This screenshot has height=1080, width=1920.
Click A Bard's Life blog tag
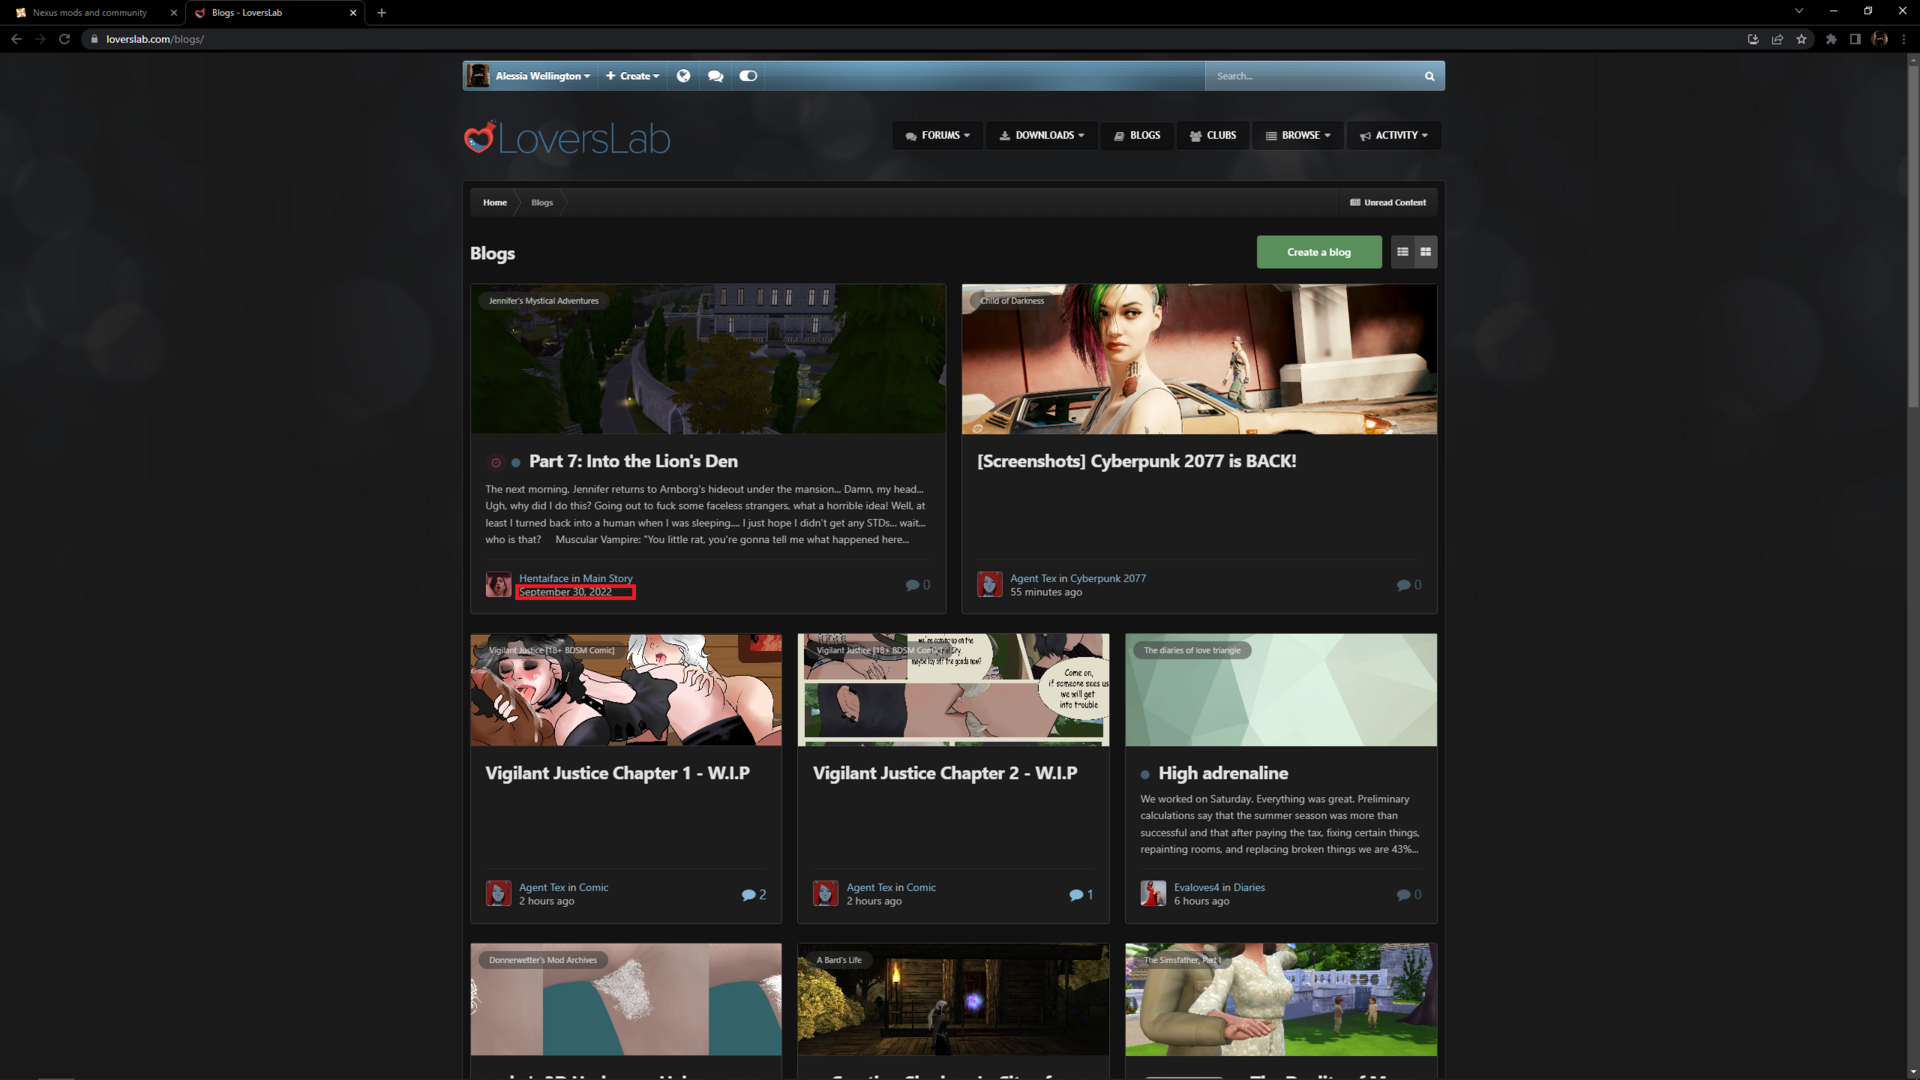coord(838,960)
